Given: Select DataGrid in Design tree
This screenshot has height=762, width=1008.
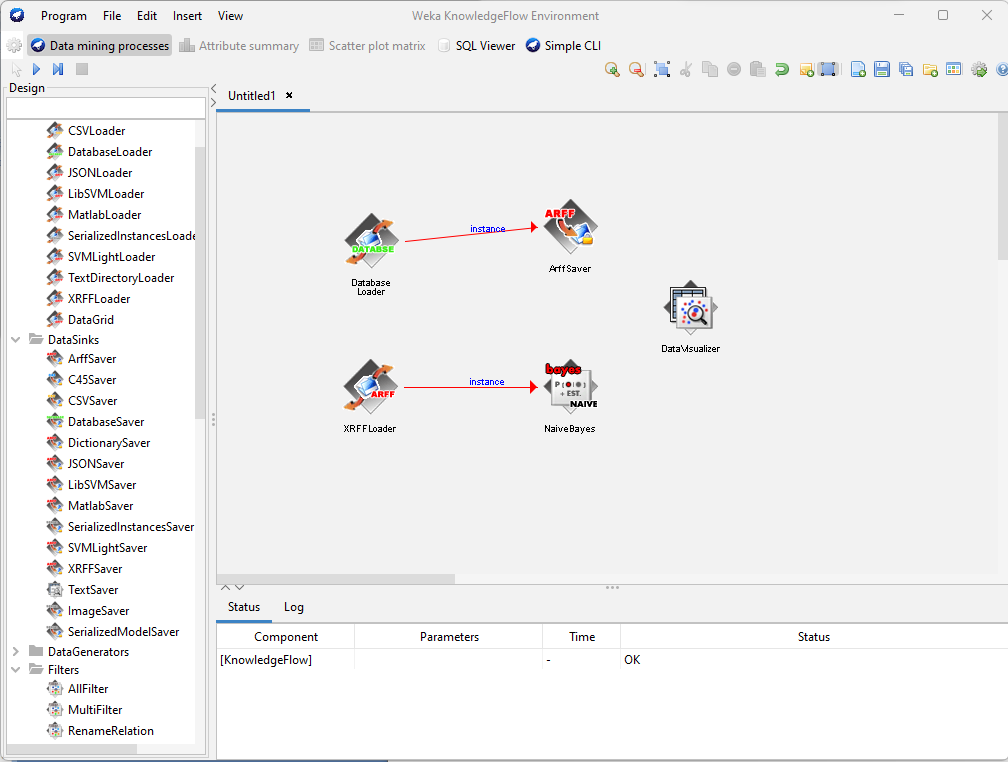Looking at the screenshot, I should pyautogui.click(x=91, y=320).
